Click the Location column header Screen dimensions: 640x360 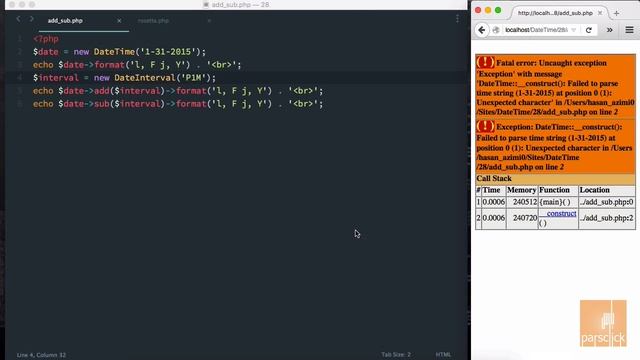pyautogui.click(x=607, y=190)
